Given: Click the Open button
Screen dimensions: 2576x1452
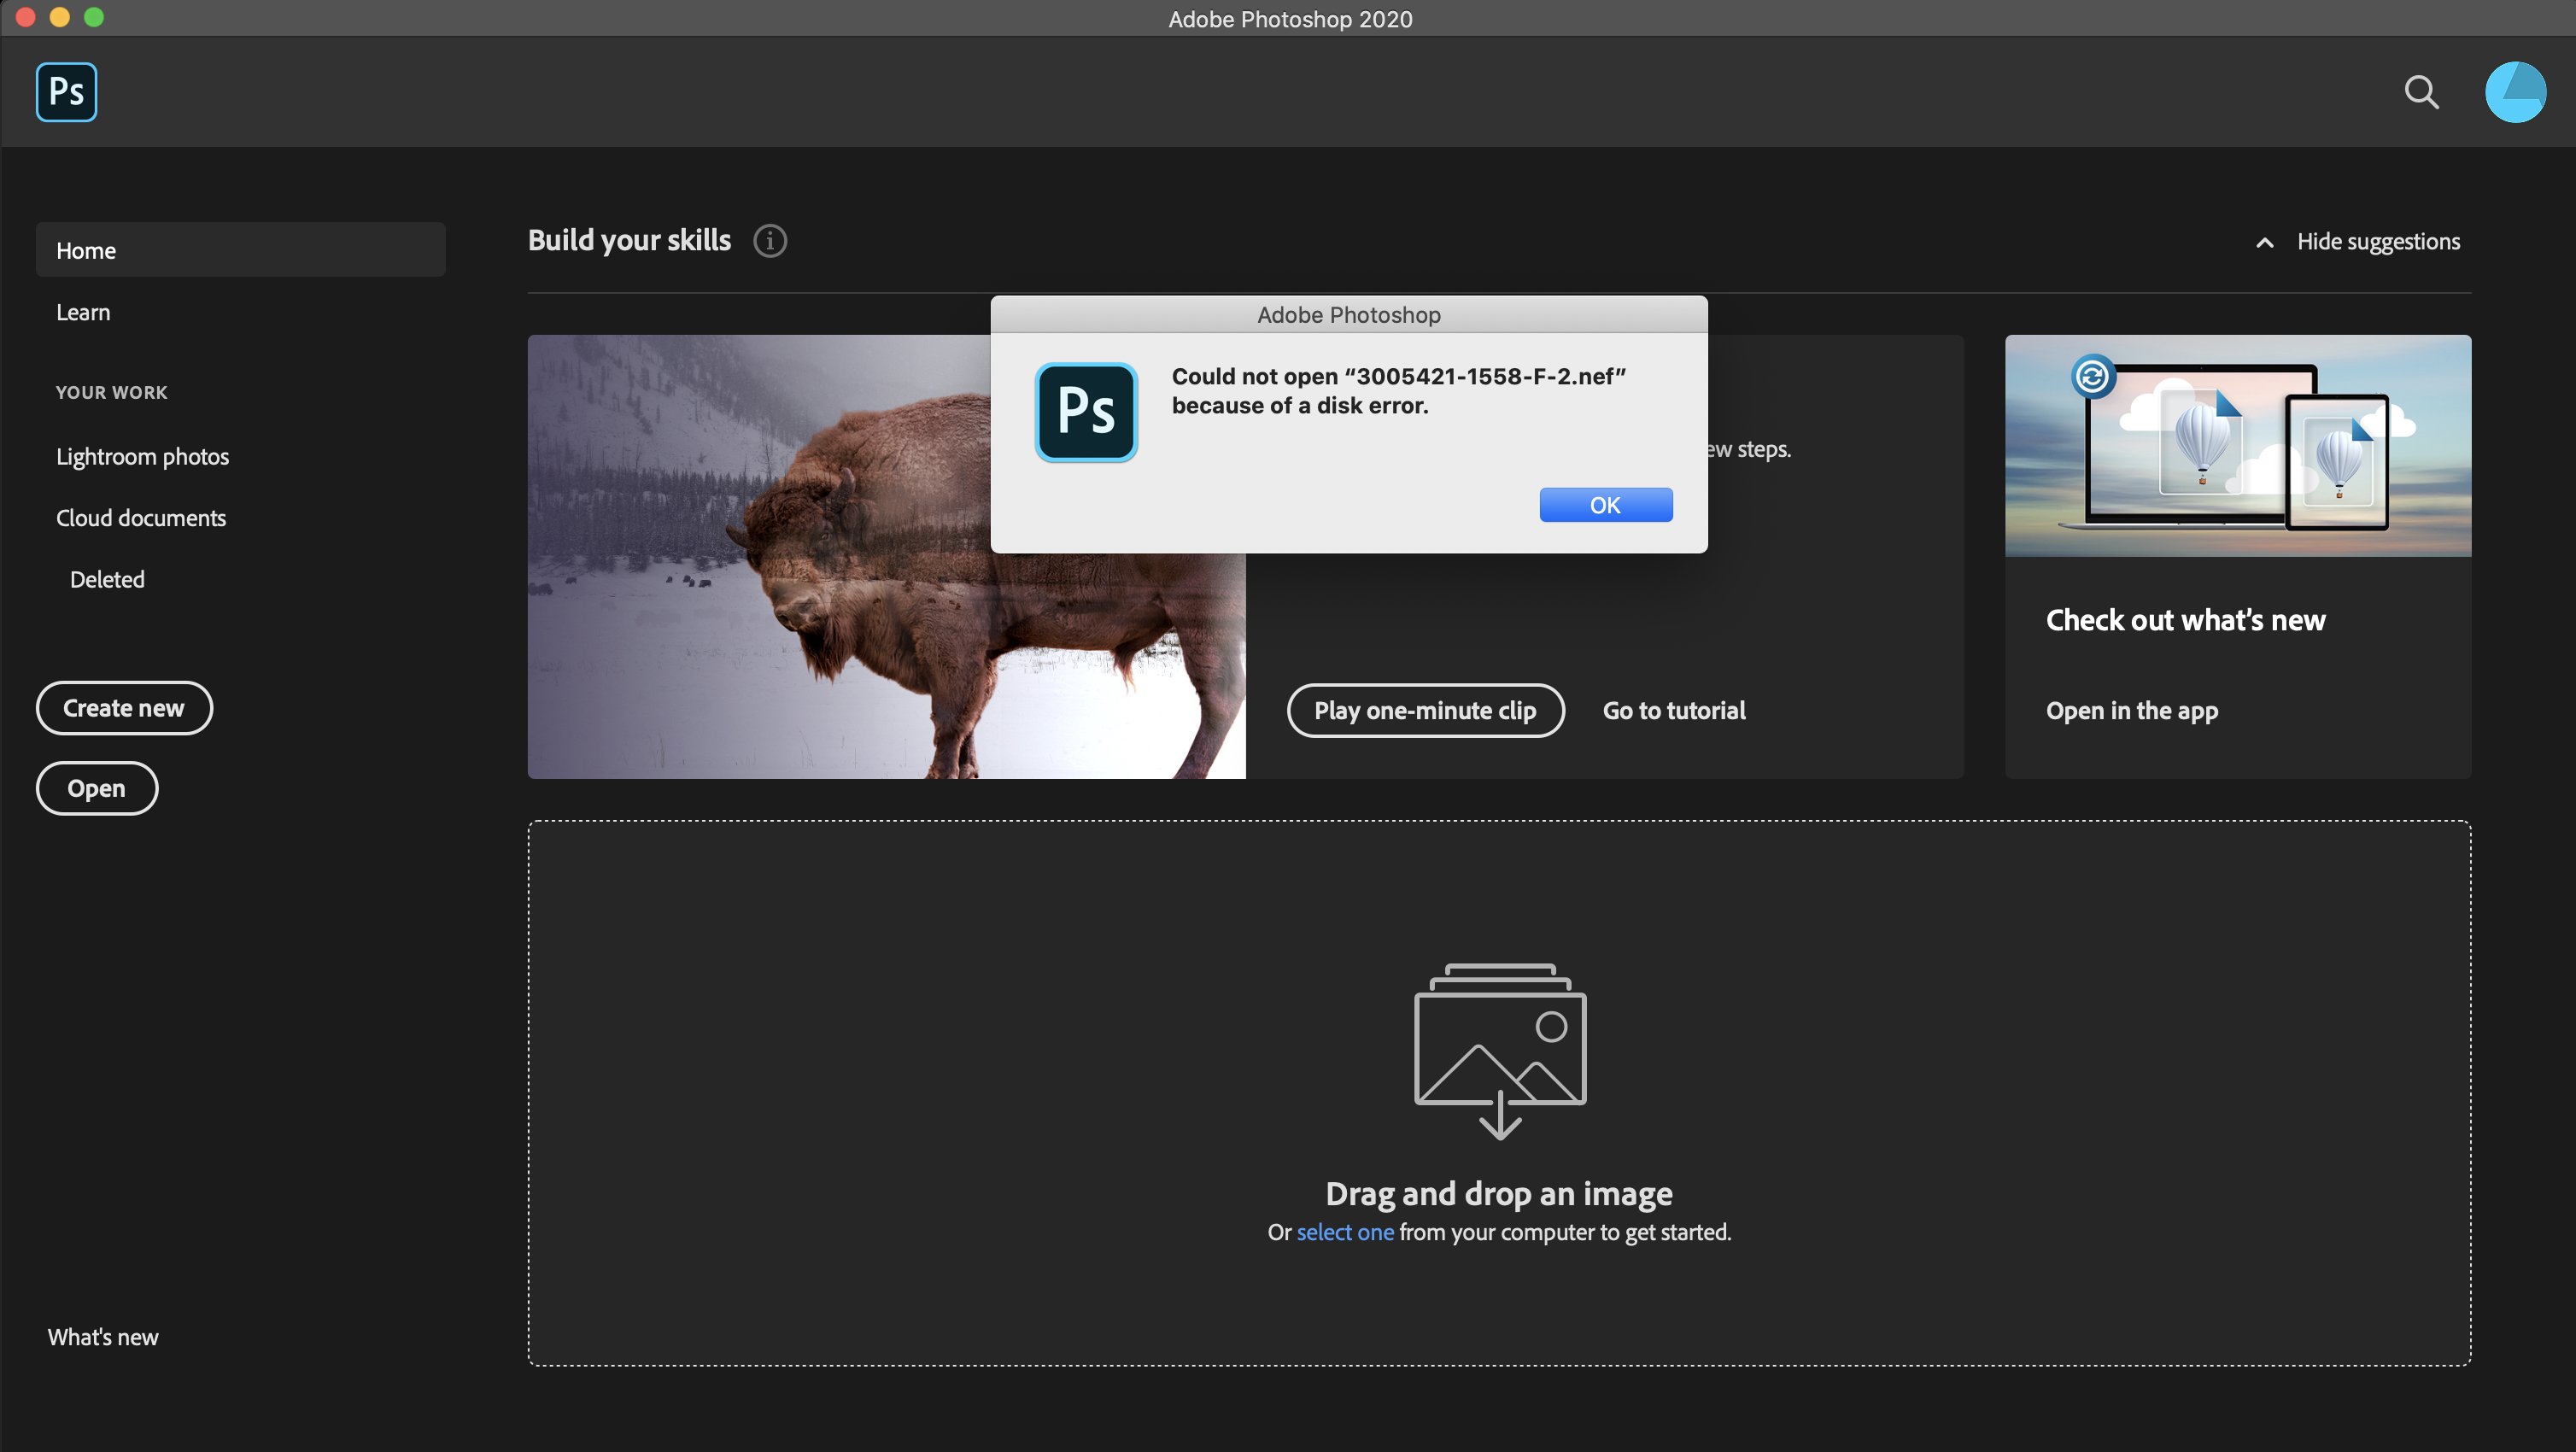Looking at the screenshot, I should (x=96, y=788).
